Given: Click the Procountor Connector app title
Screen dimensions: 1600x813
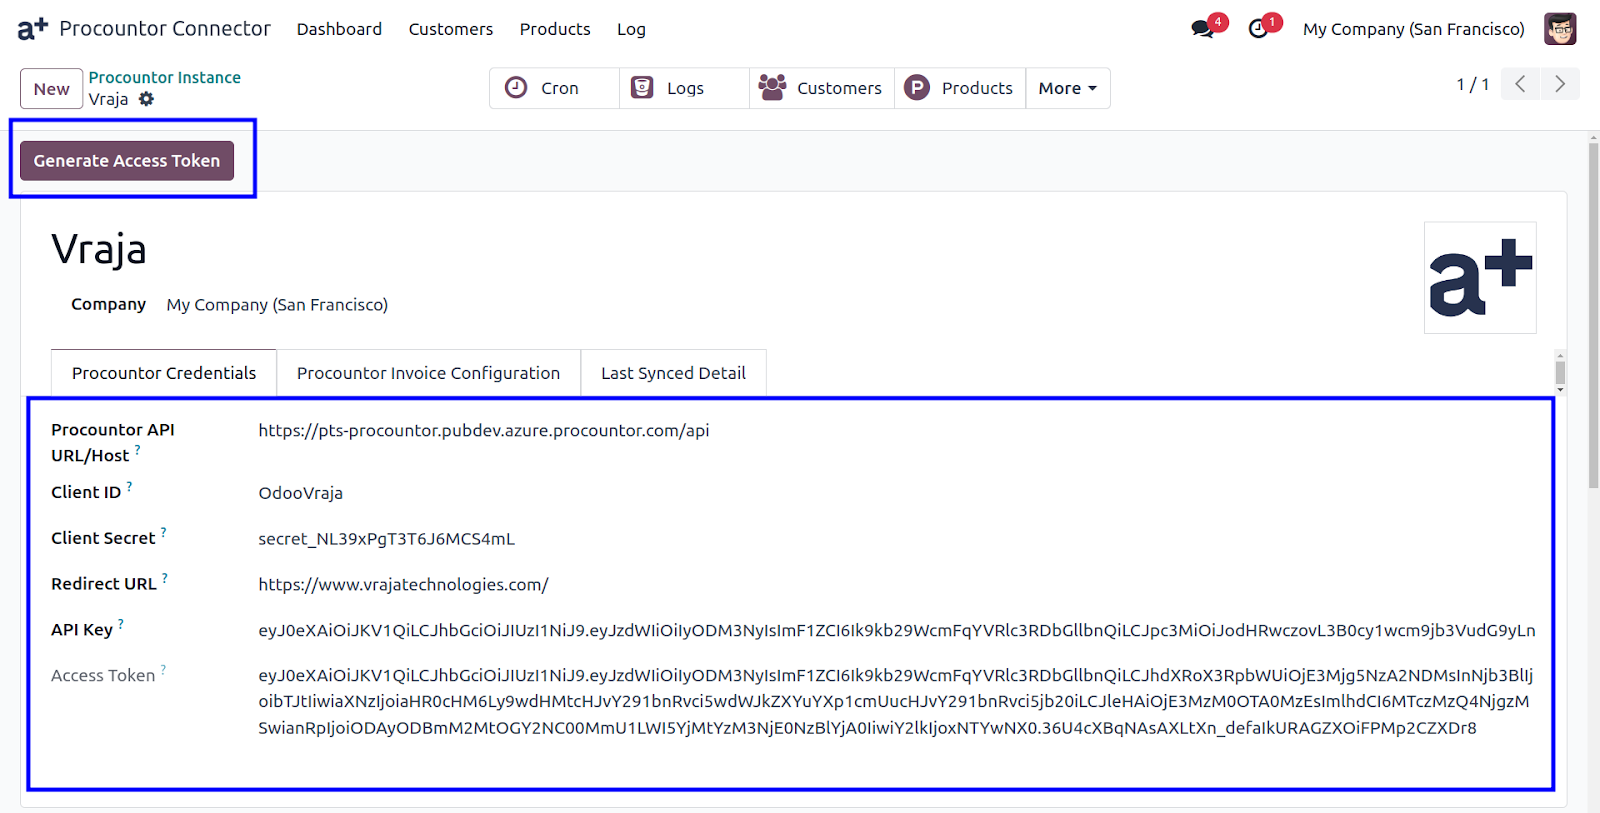Looking at the screenshot, I should (x=165, y=29).
